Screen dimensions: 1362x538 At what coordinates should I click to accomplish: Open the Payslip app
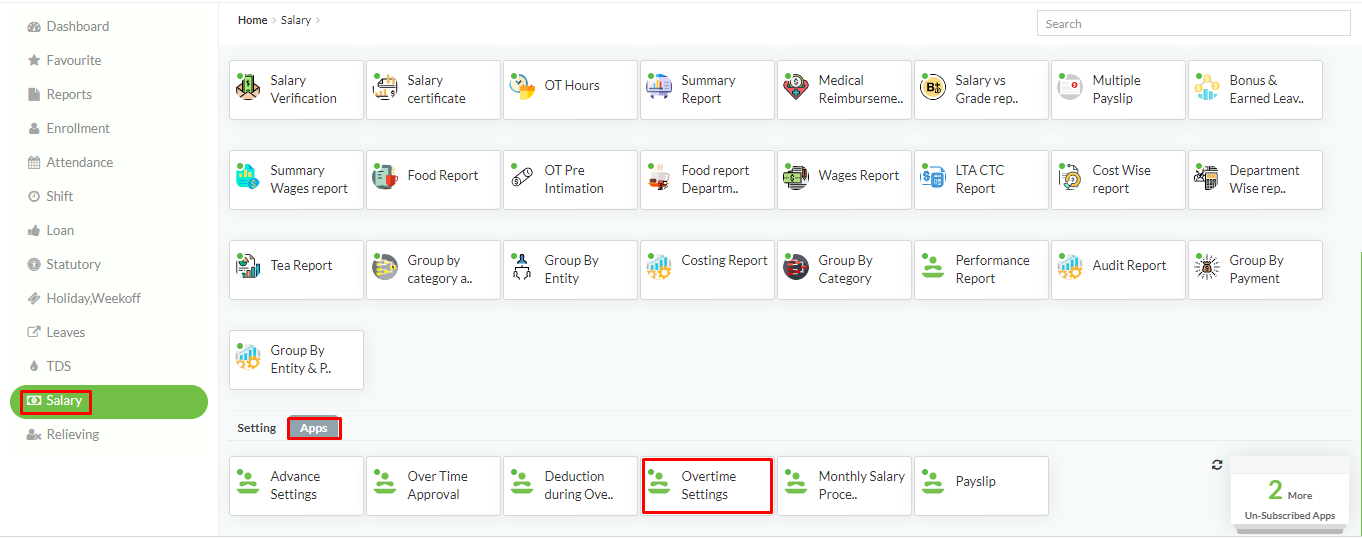point(981,486)
